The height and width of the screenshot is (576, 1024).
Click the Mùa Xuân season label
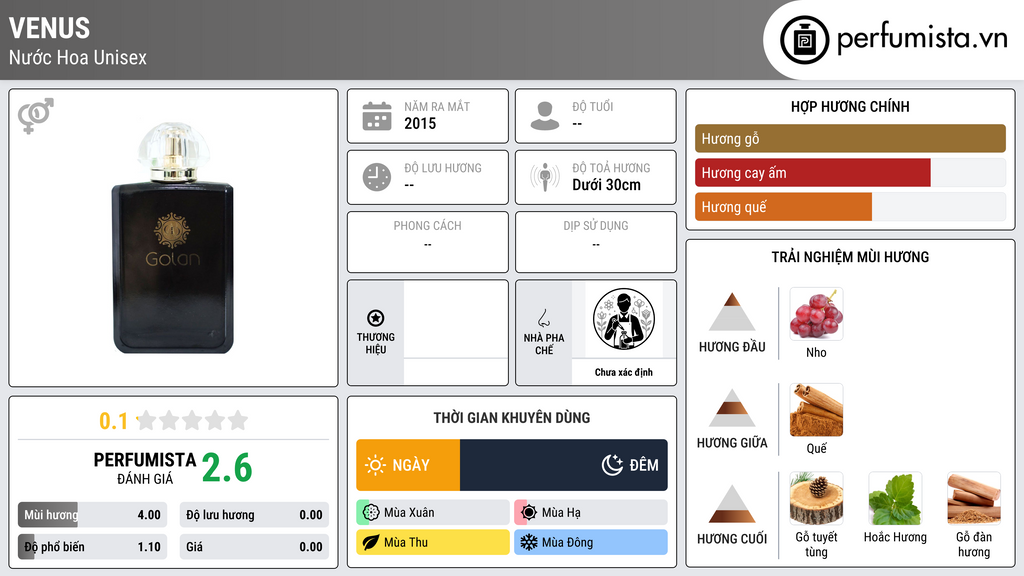pos(409,513)
